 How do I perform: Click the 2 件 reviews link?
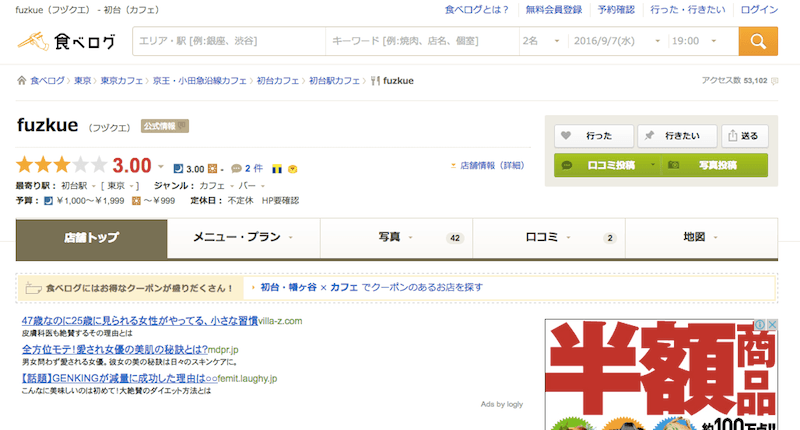[x=254, y=168]
